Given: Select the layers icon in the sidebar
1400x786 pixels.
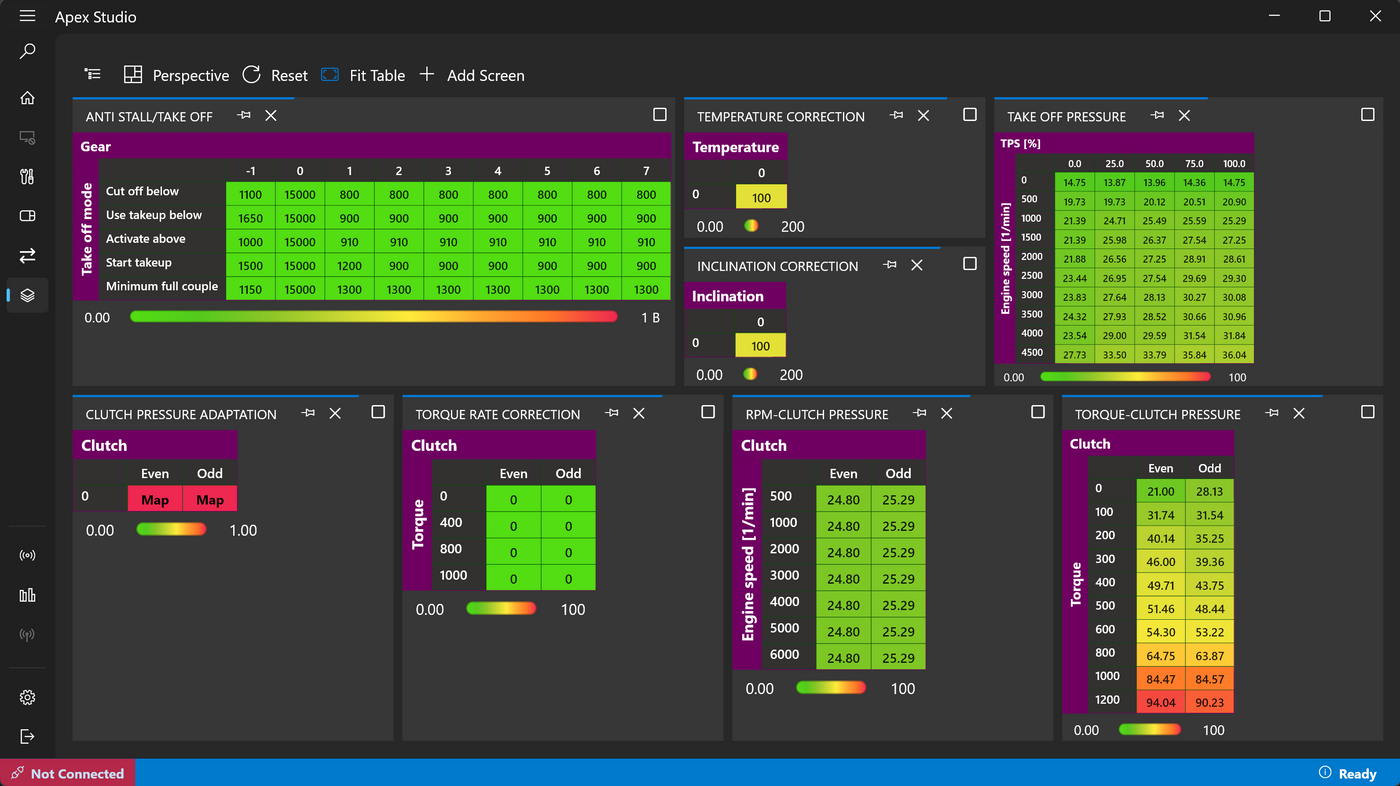Looking at the screenshot, I should [27, 295].
